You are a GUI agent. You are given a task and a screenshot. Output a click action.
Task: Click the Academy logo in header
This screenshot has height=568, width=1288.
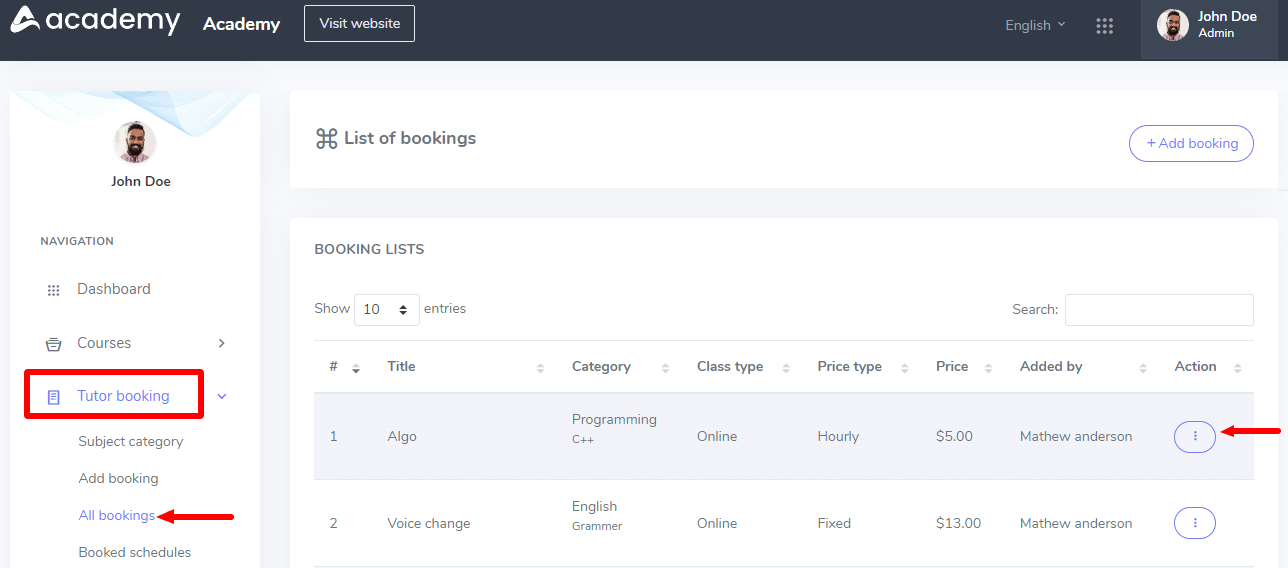[x=95, y=21]
